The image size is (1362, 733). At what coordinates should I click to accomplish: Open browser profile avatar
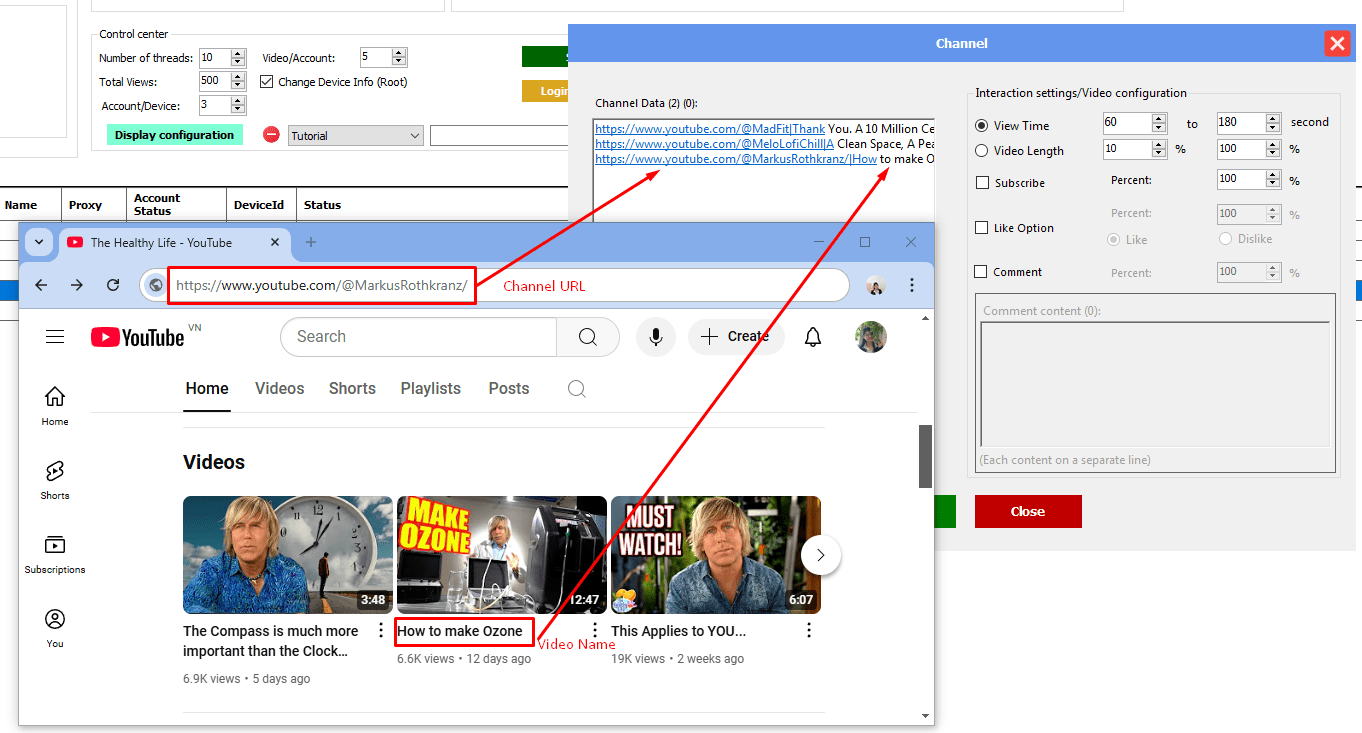[x=876, y=286]
